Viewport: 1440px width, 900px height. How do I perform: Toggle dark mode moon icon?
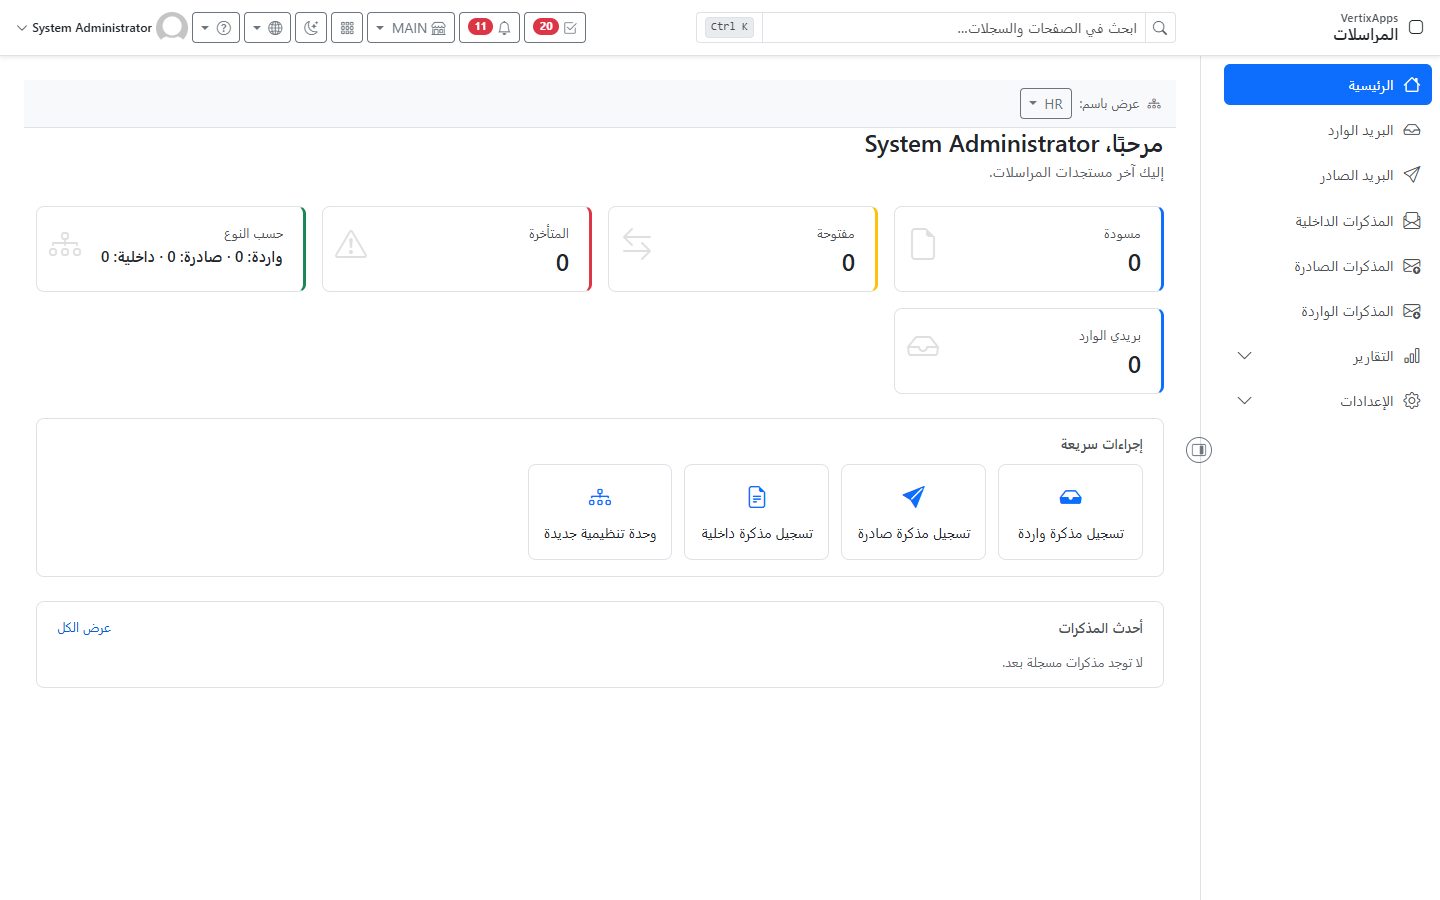pos(311,28)
